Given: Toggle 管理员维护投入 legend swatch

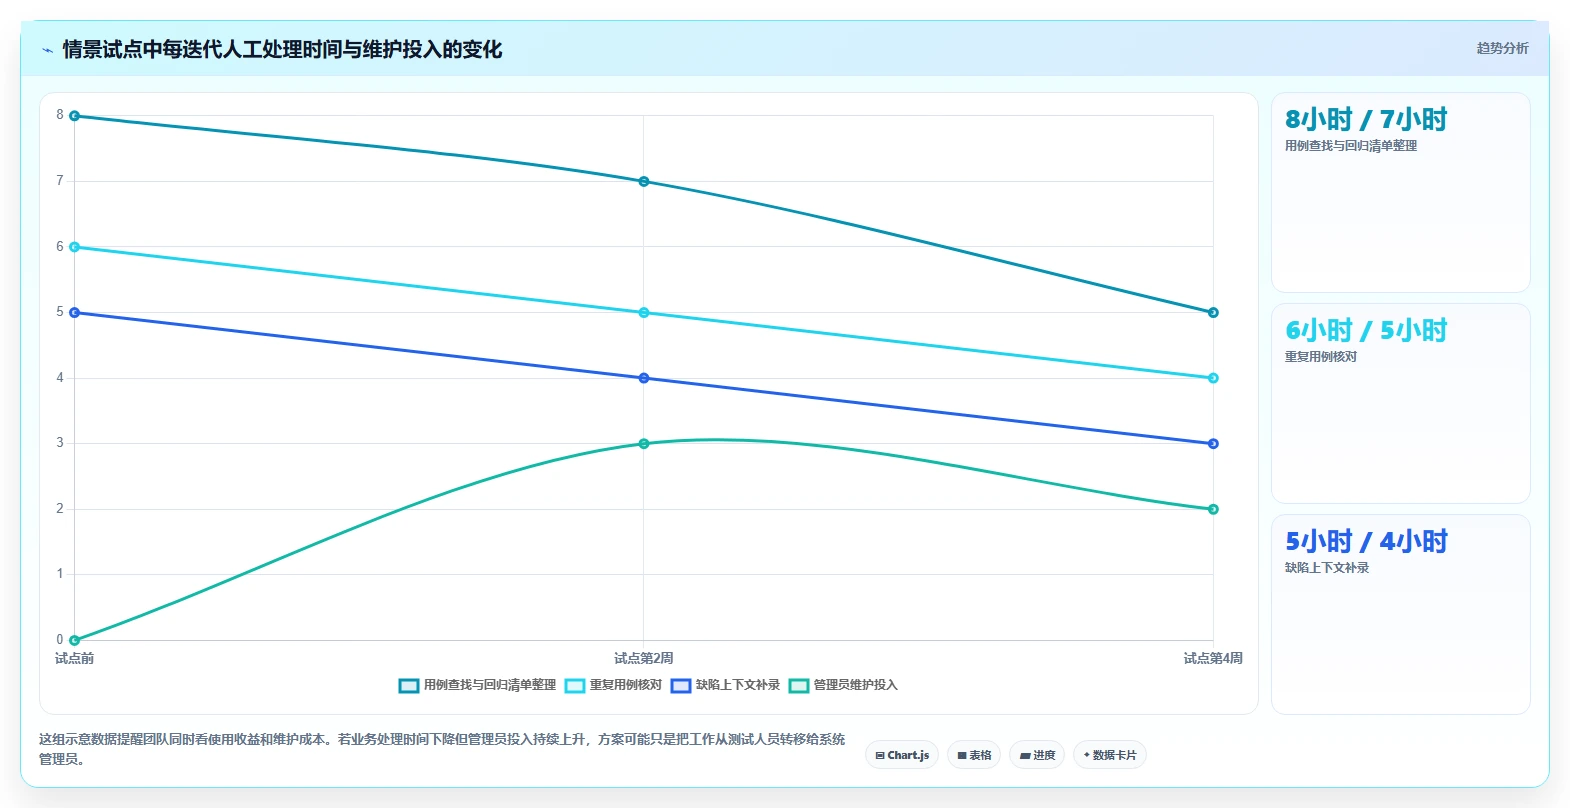Looking at the screenshot, I should click(x=799, y=685).
